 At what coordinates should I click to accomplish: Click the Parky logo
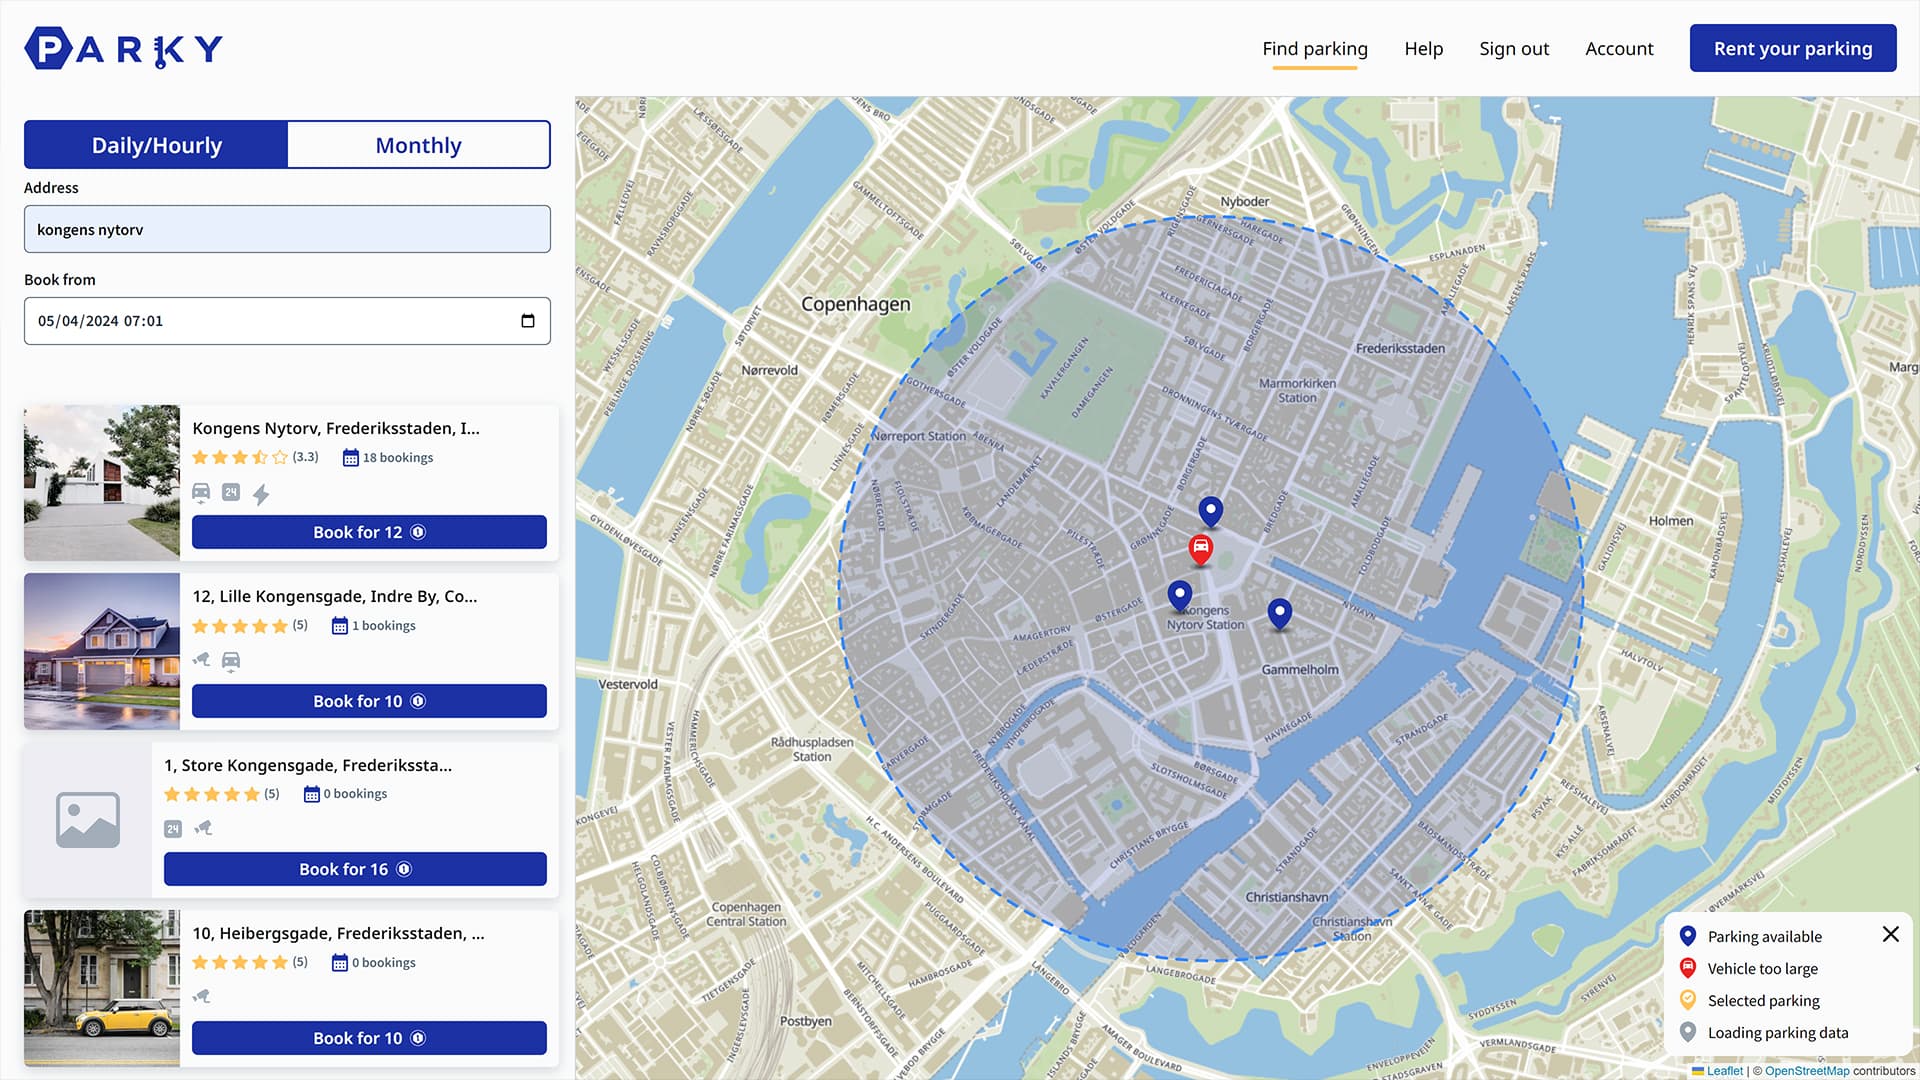124,48
